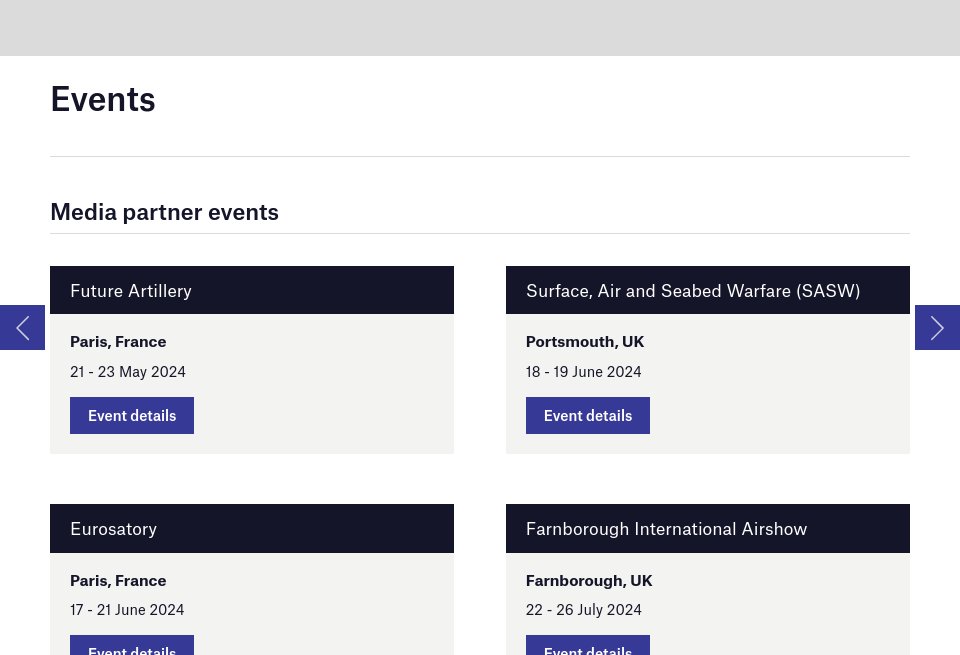Click the 17 - 21 June 2024 date
Viewport: 960px width, 655px height.
coord(127,610)
